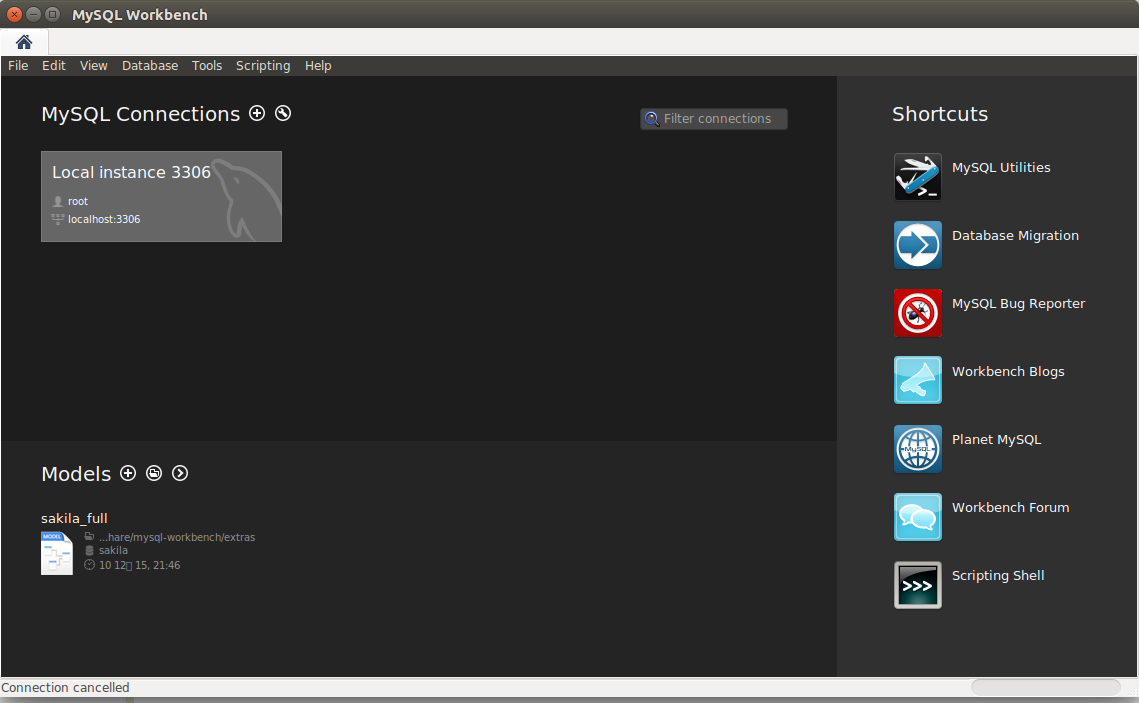Open the View menu
Screen dimensions: 1139x703
point(94,65)
